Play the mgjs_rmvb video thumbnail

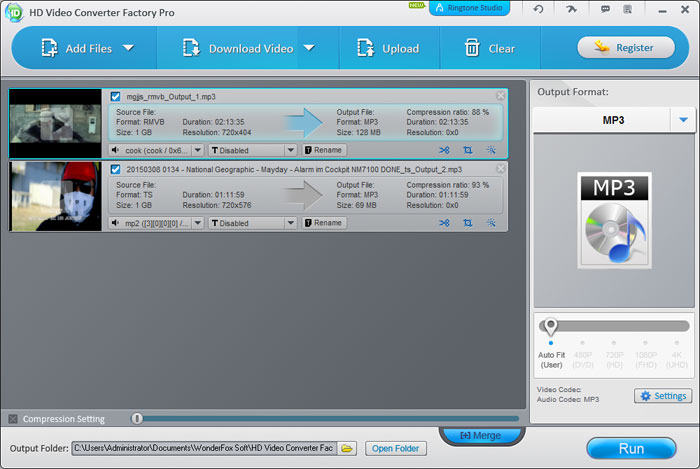click(55, 124)
